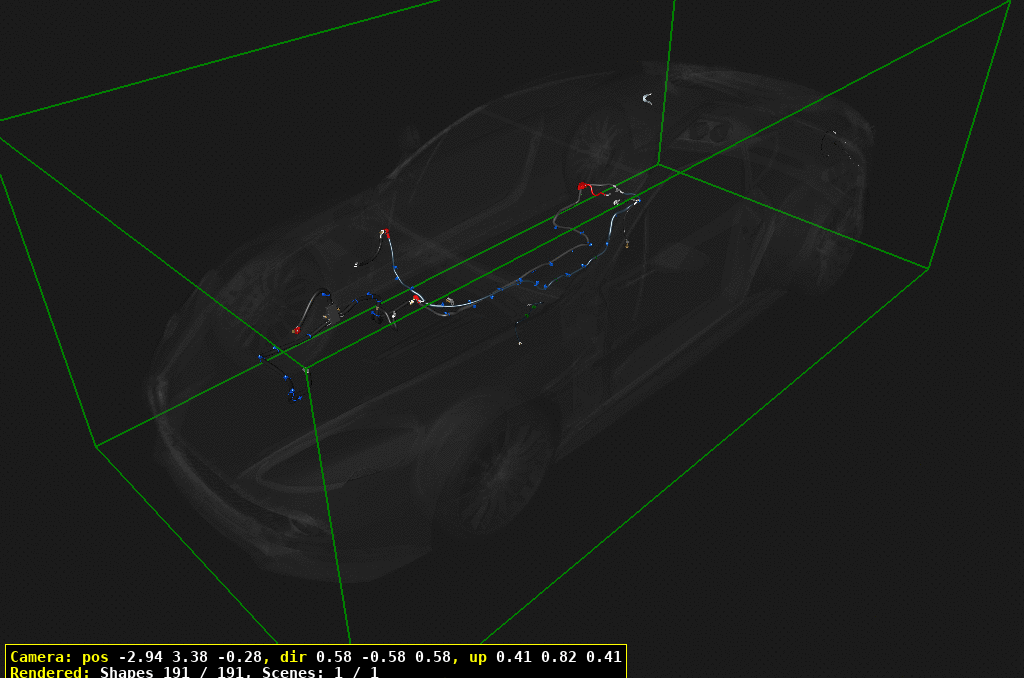The height and width of the screenshot is (678, 1024).
Task: Click the red fastener at the mid-harness branch
Action: point(415,299)
